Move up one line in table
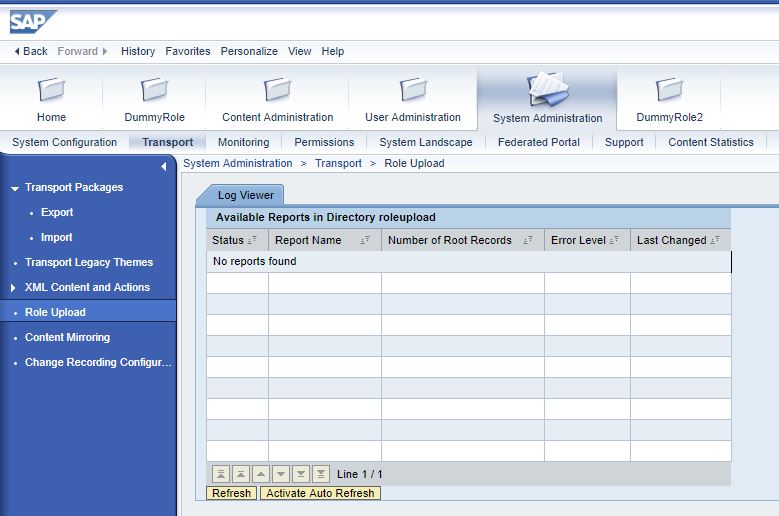This screenshot has height=516, width=779. click(261, 474)
